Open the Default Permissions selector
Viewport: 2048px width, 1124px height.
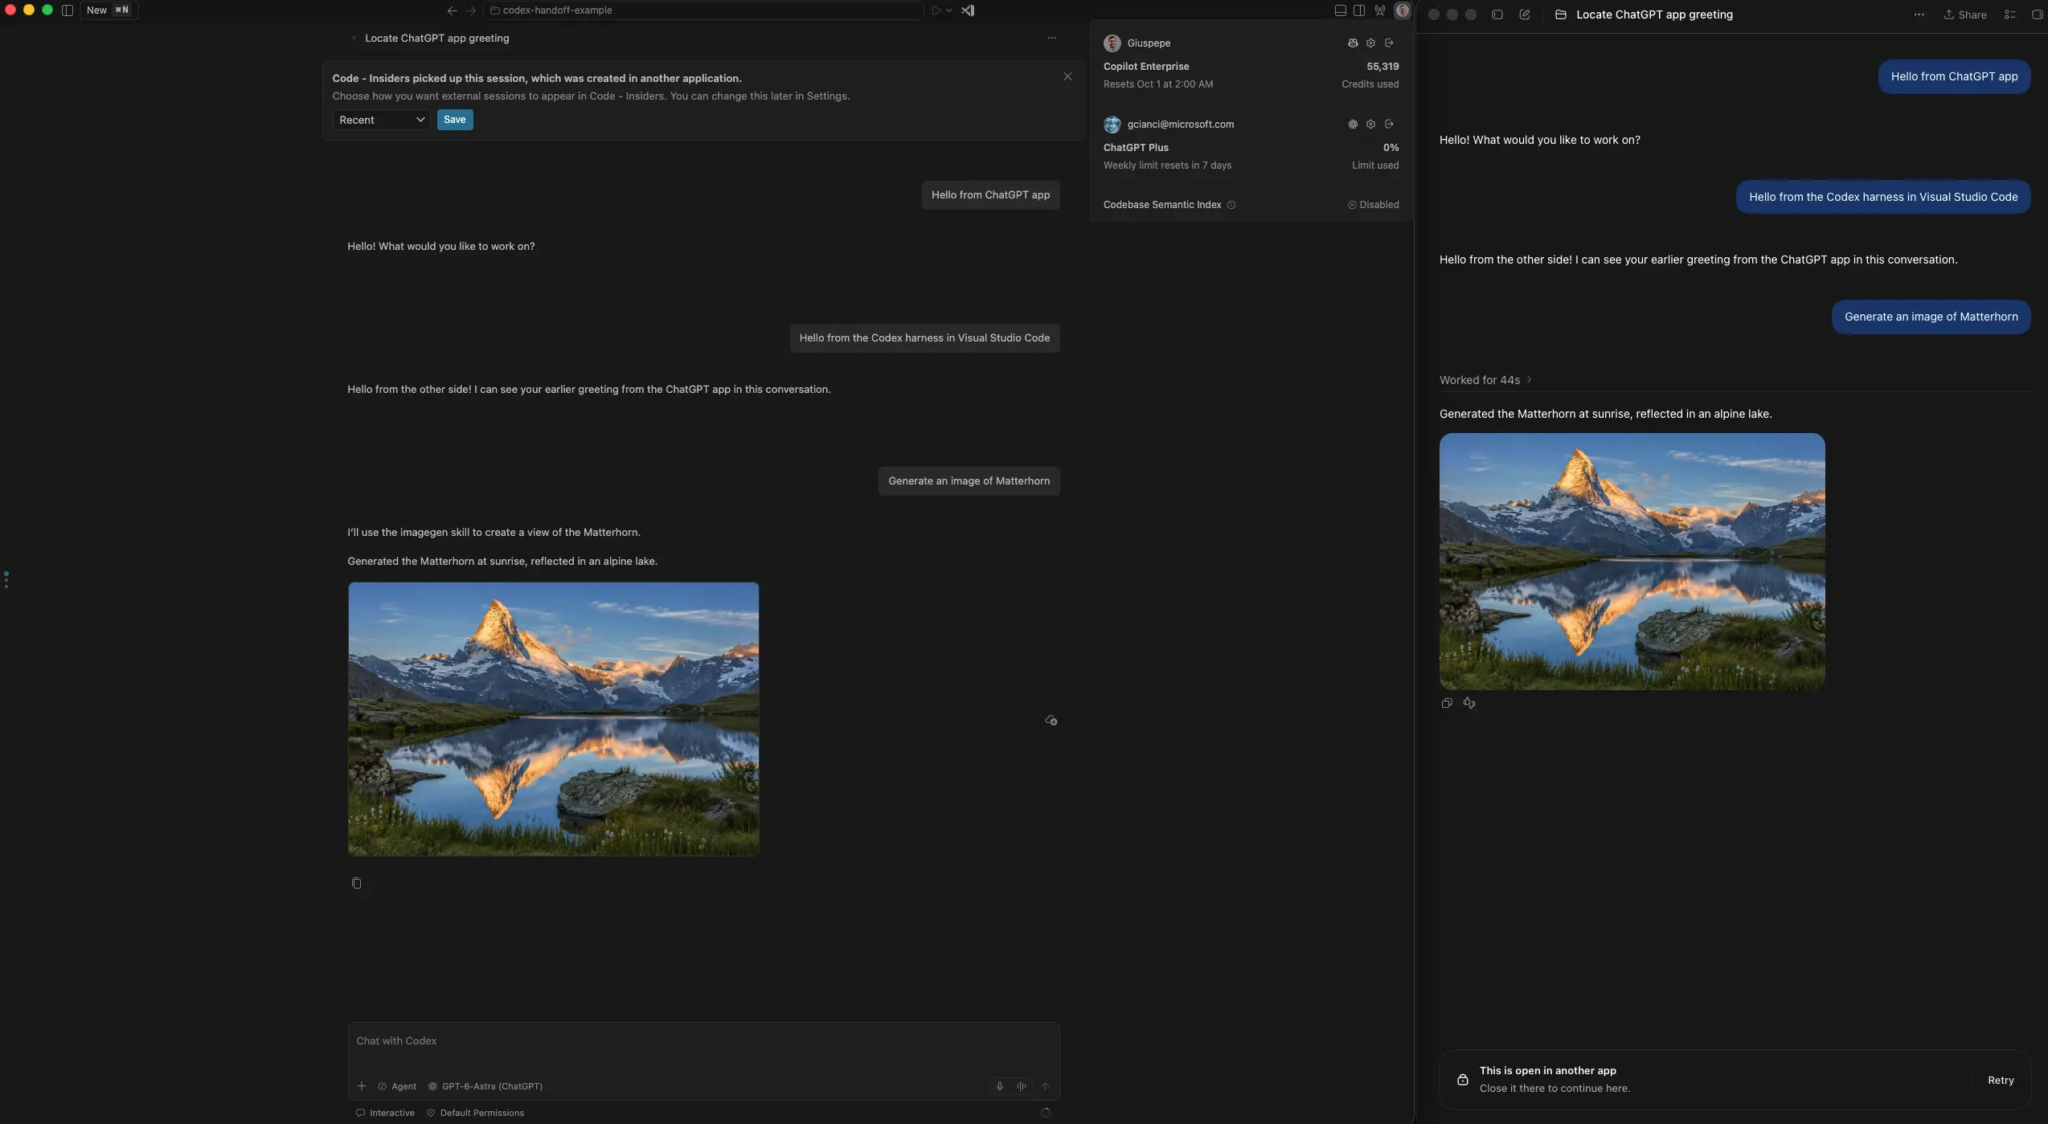(x=475, y=1113)
